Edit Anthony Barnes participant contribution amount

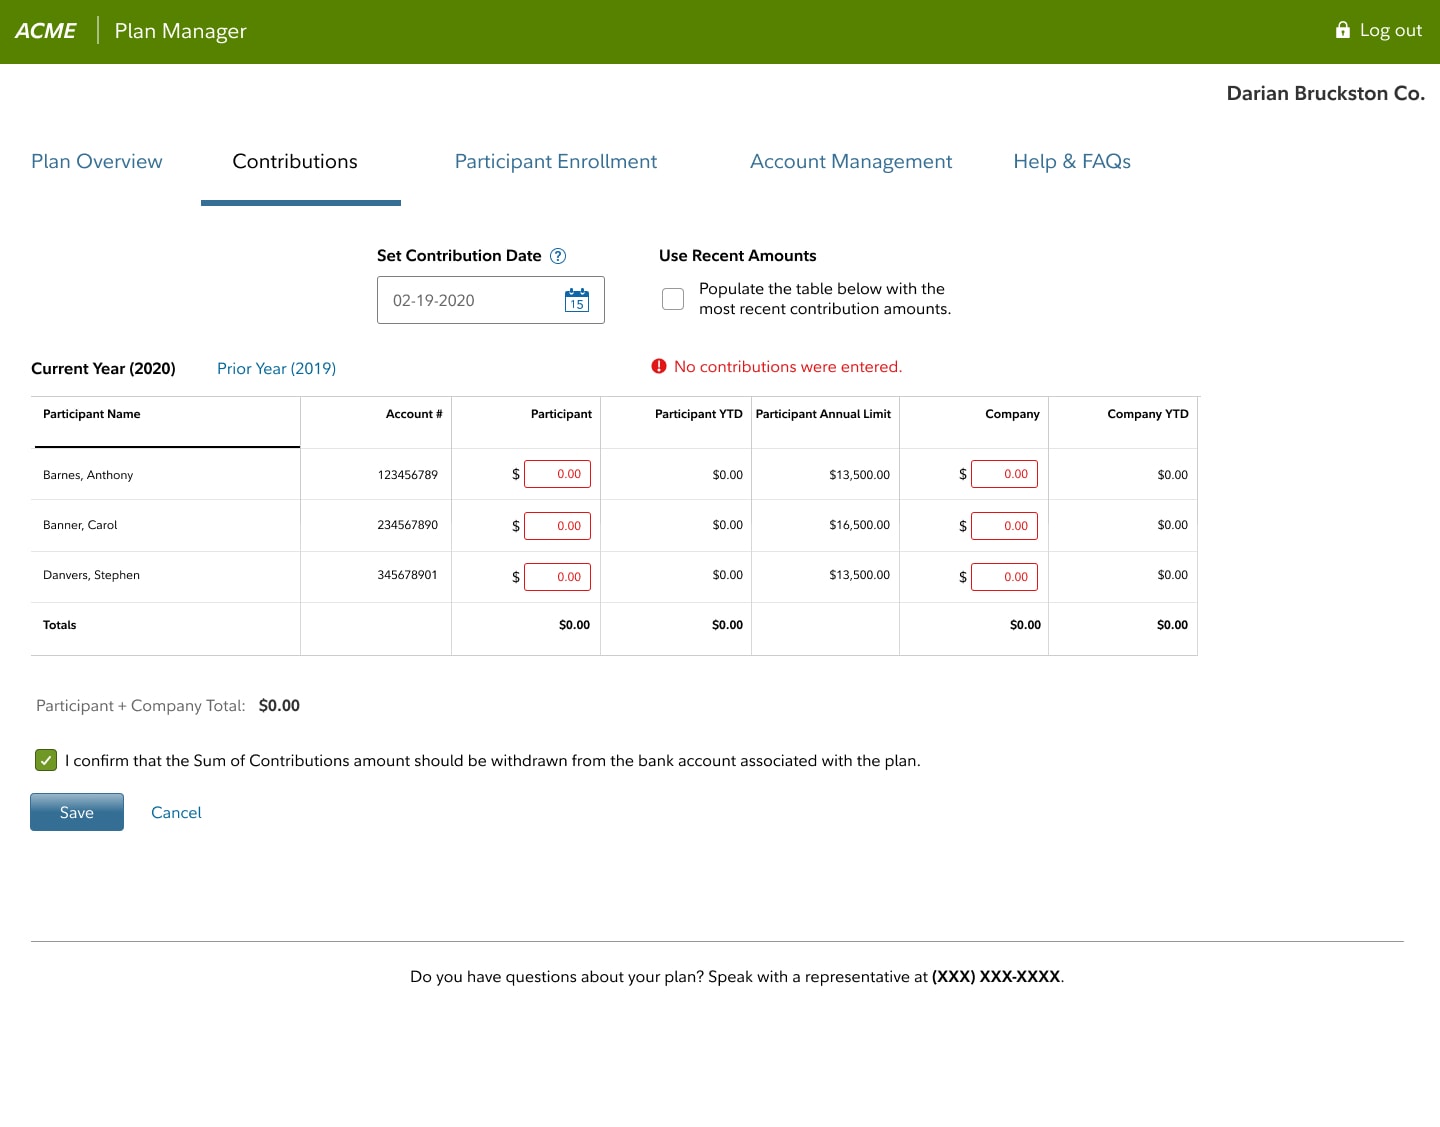(x=557, y=474)
